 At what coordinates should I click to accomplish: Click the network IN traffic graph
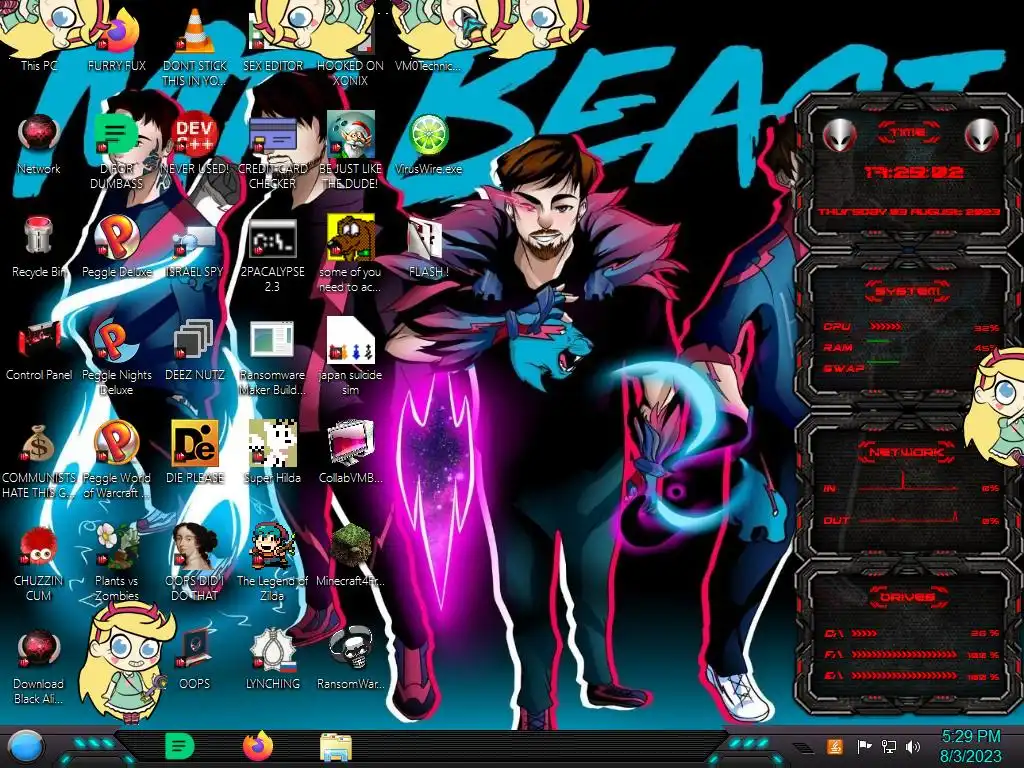[x=908, y=482]
